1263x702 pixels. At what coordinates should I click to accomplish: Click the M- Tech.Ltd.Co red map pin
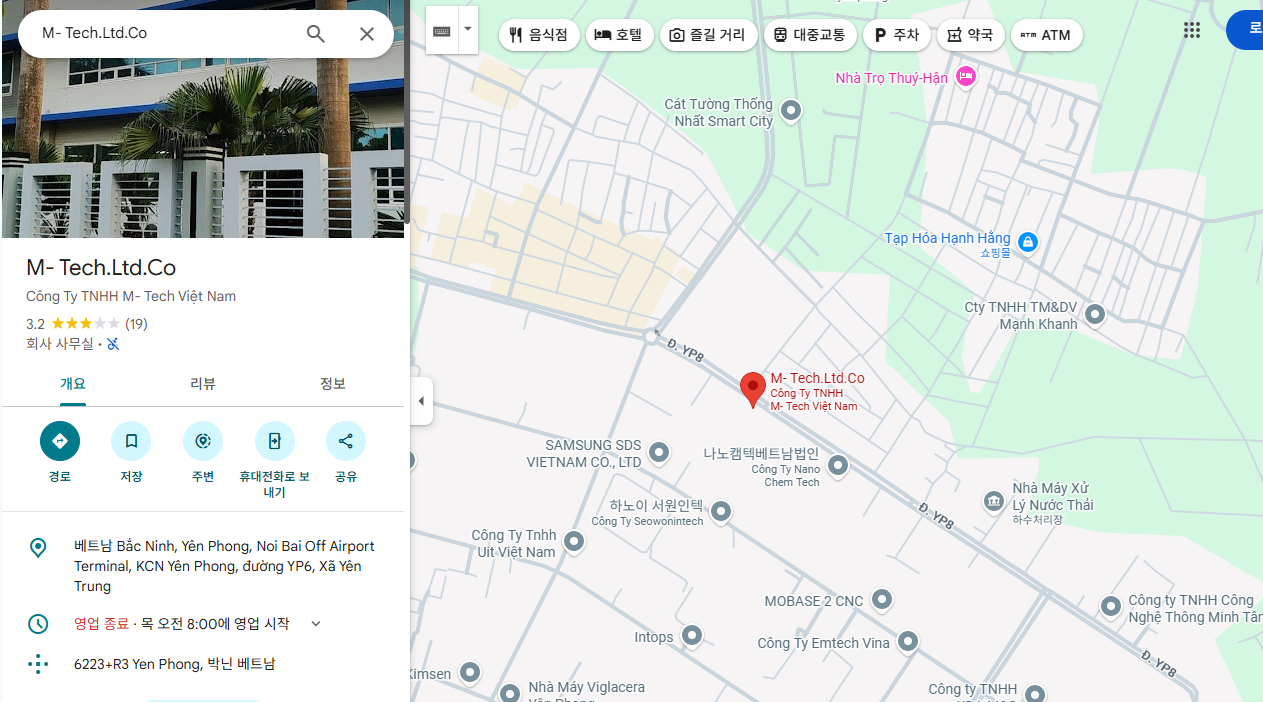pos(753,389)
